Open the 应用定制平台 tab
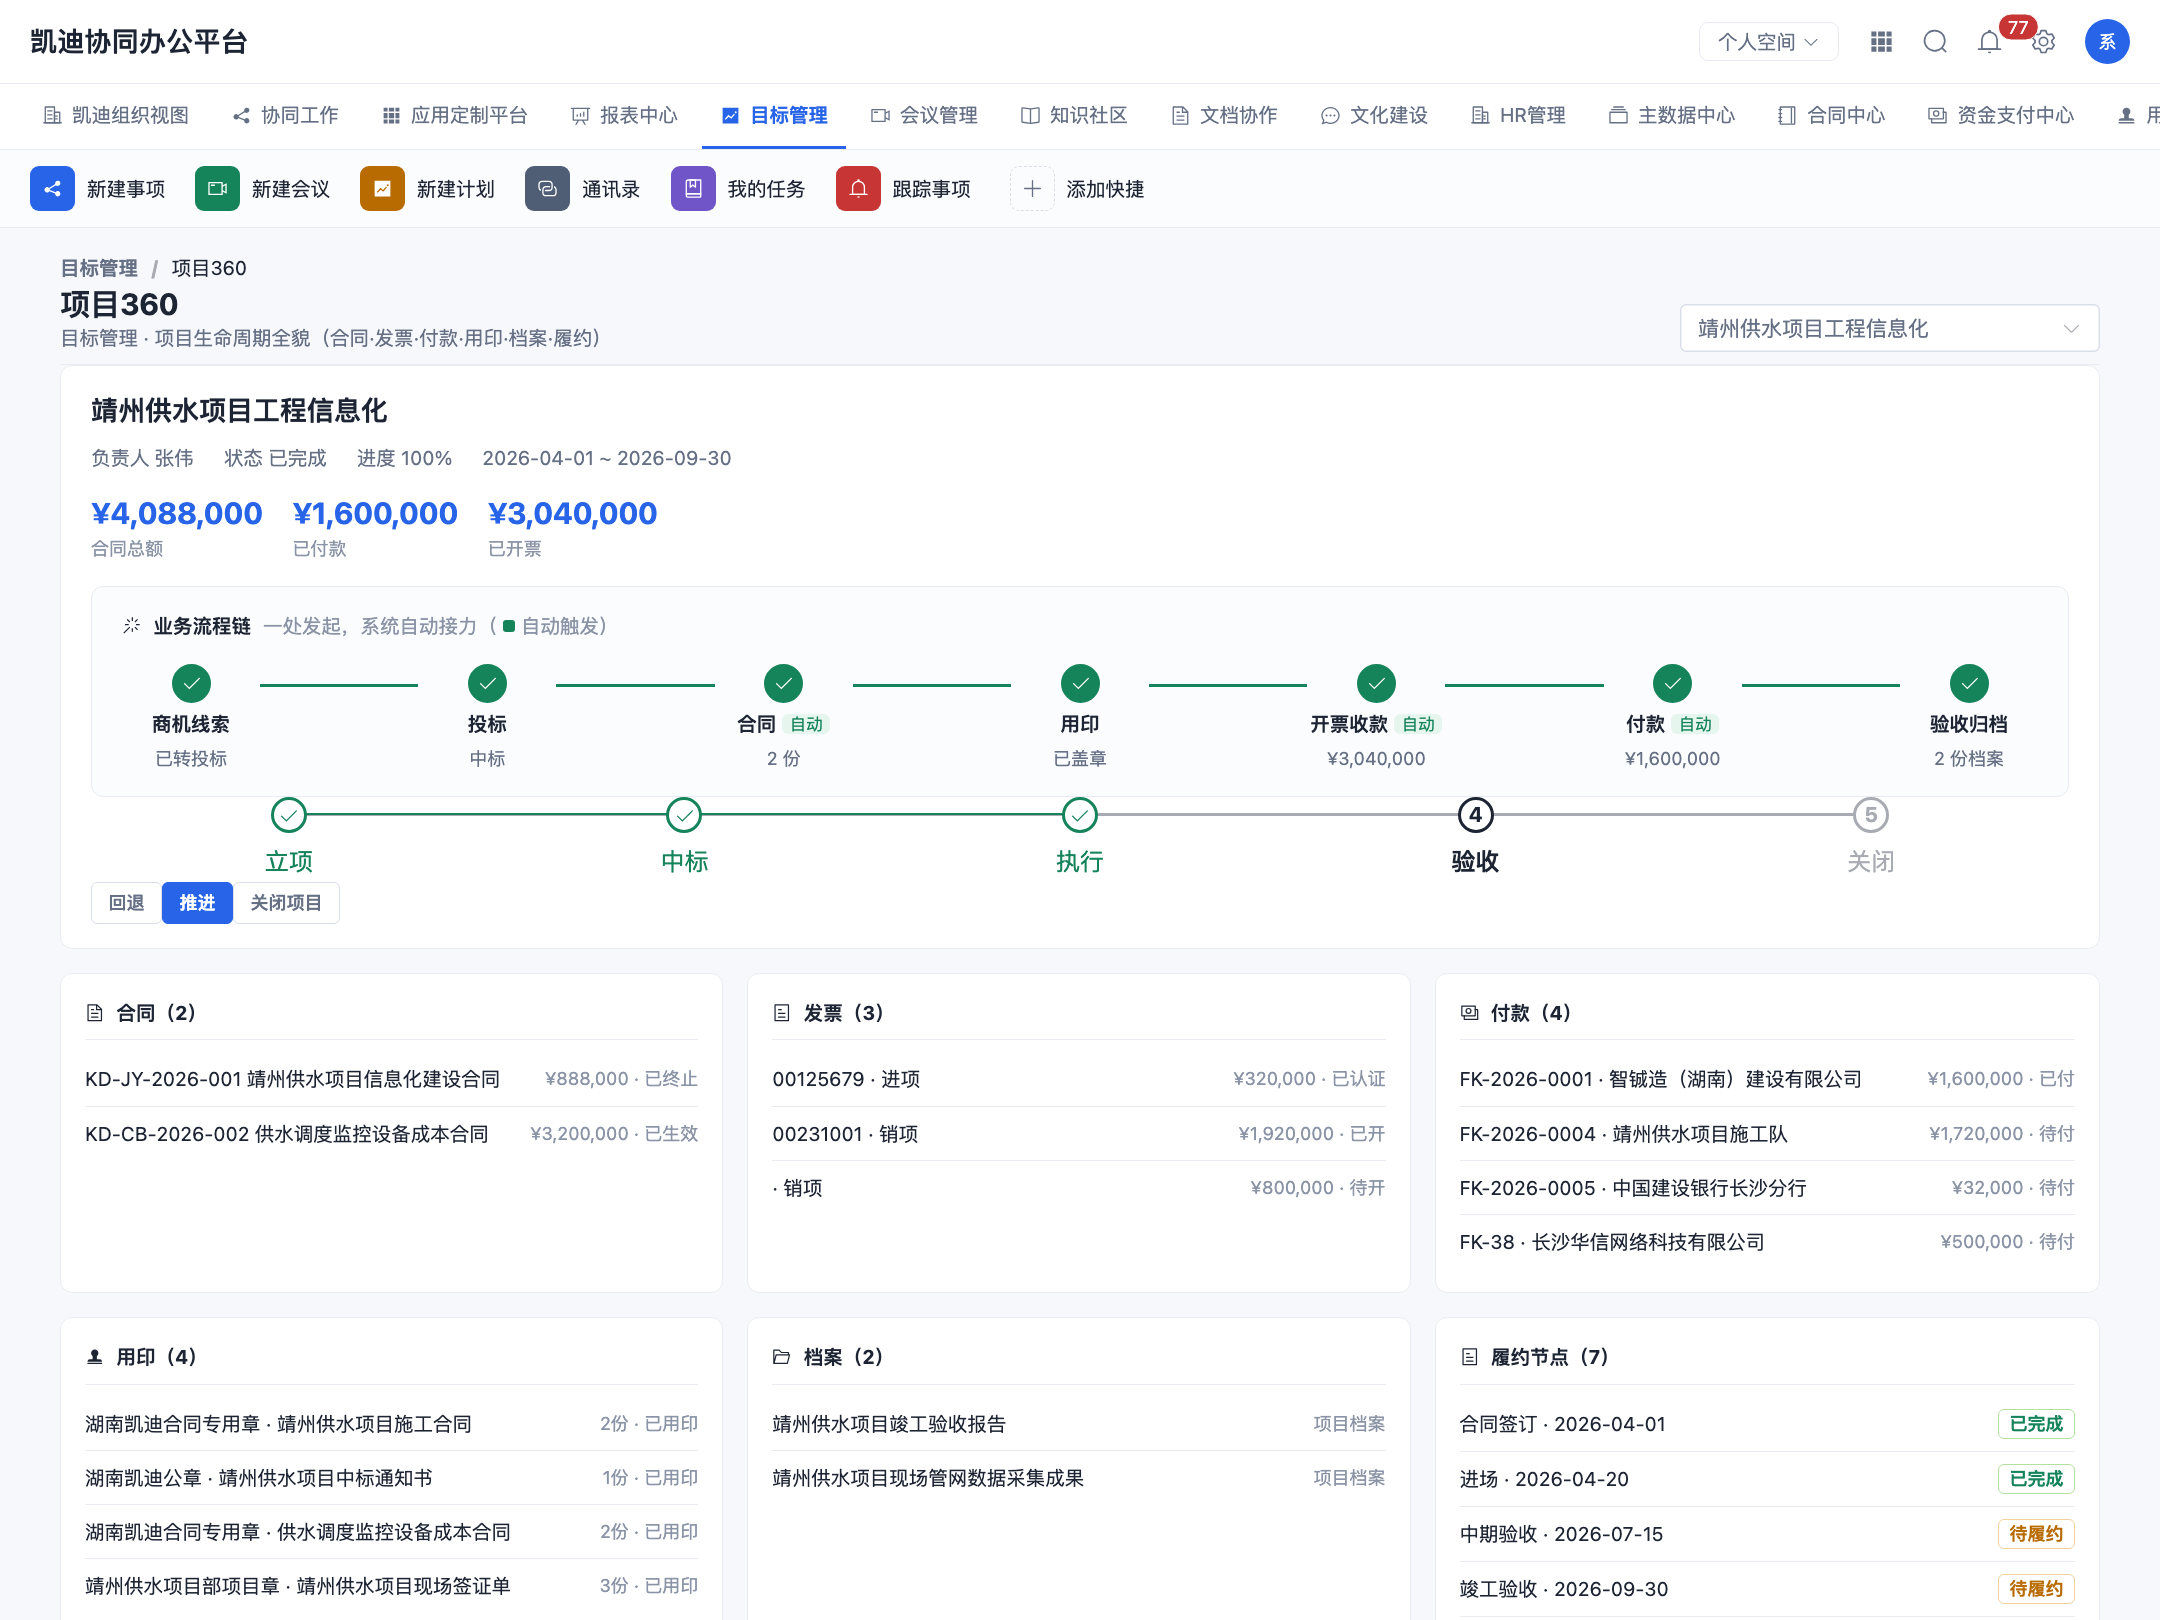 [455, 116]
